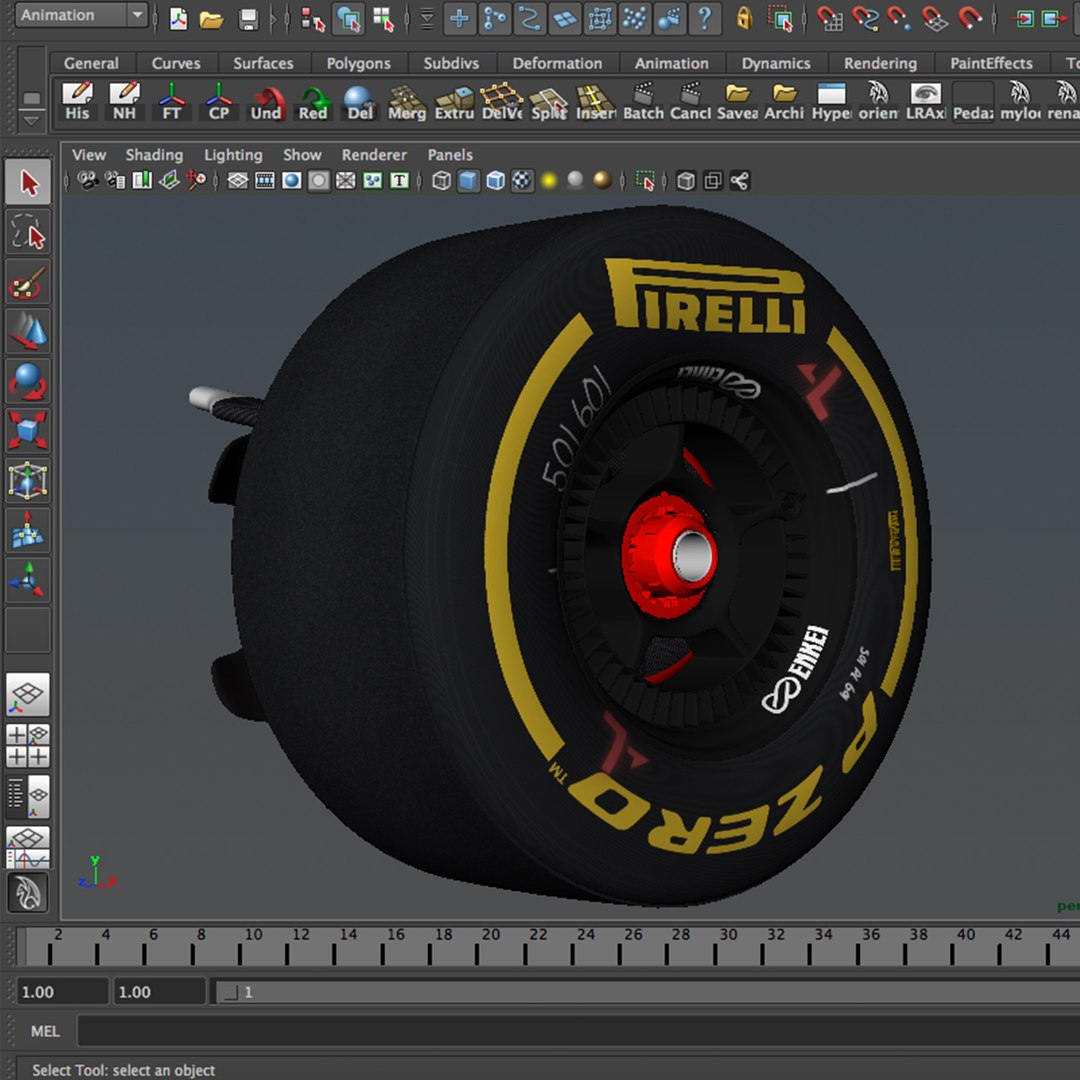
Task: Select the Universal Manipulator tool
Action: [x=28, y=481]
